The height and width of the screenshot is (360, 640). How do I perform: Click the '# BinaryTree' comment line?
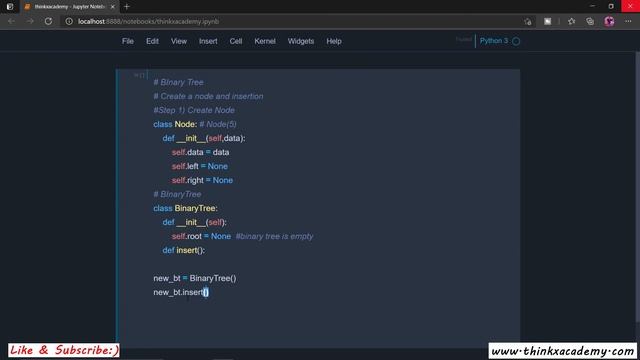pyautogui.click(x=177, y=194)
